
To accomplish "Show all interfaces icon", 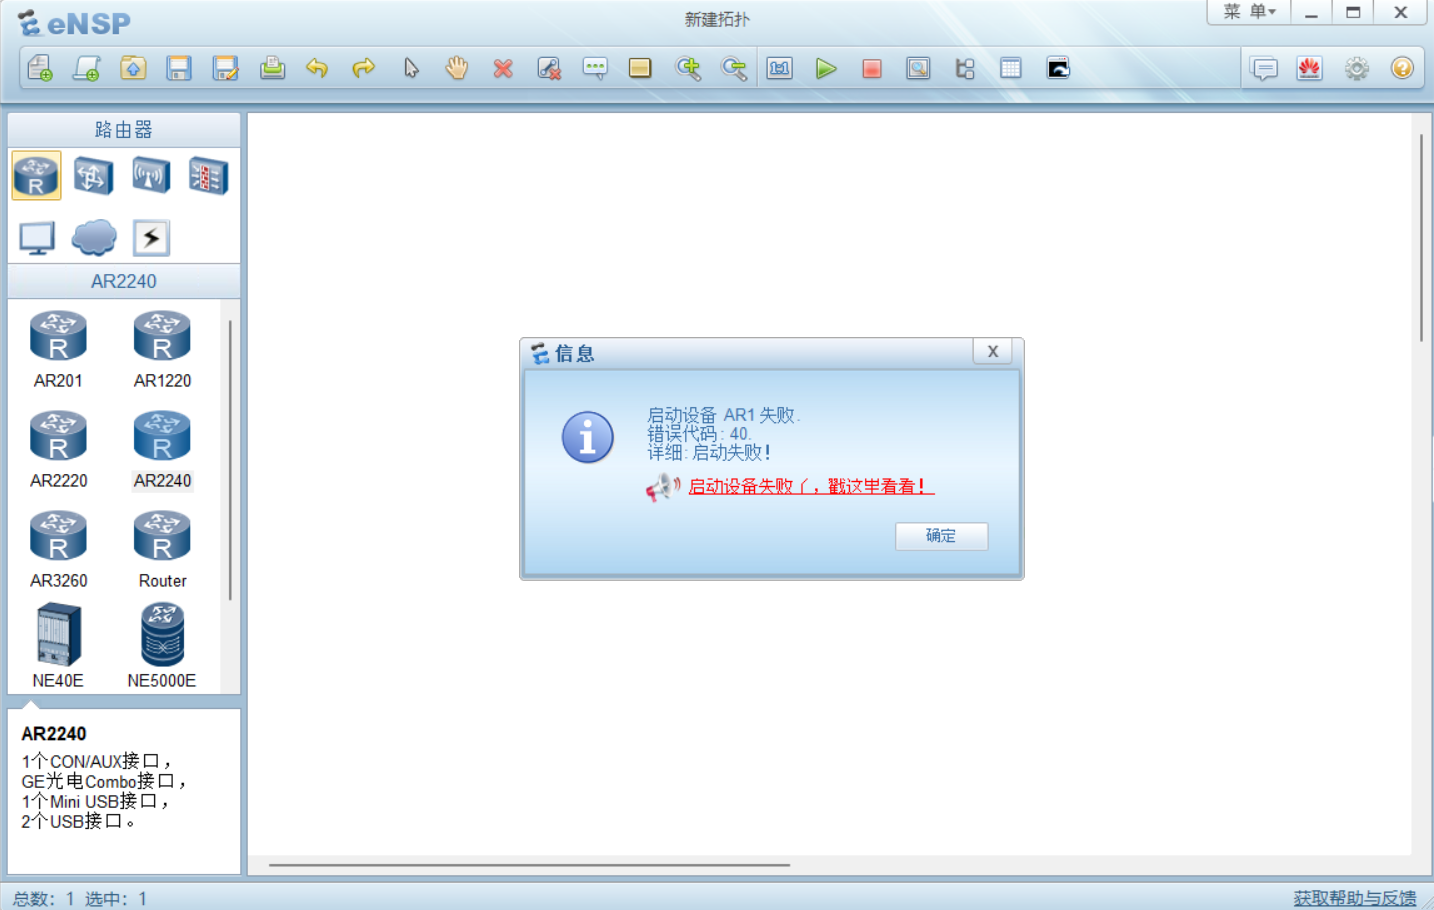I will (x=965, y=68).
